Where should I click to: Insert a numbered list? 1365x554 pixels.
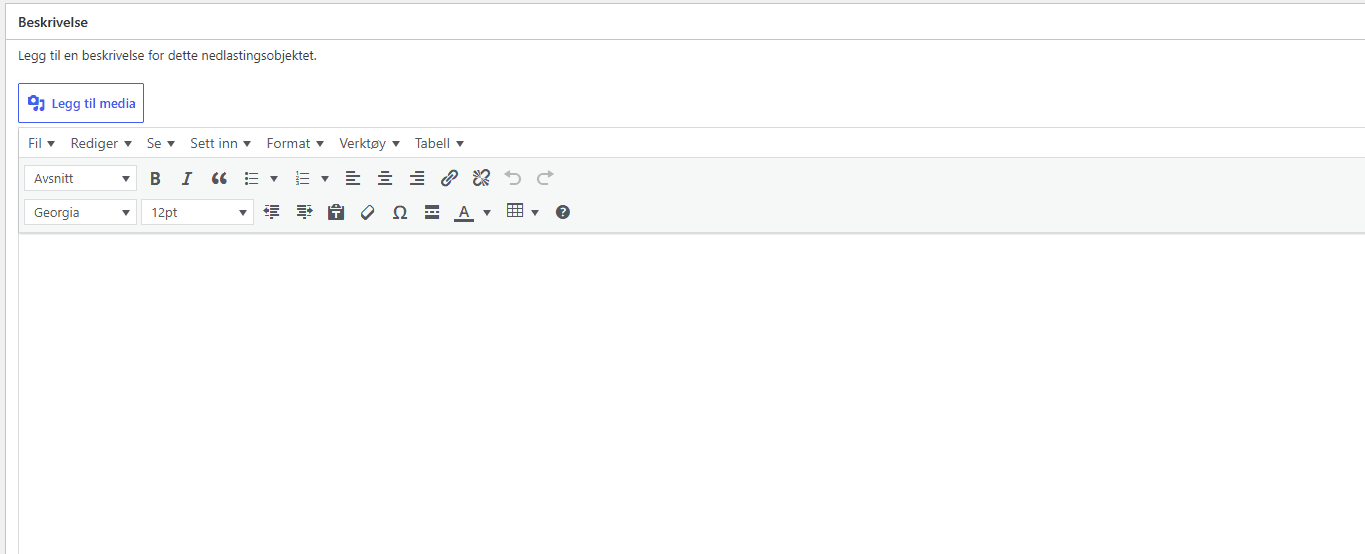[303, 178]
